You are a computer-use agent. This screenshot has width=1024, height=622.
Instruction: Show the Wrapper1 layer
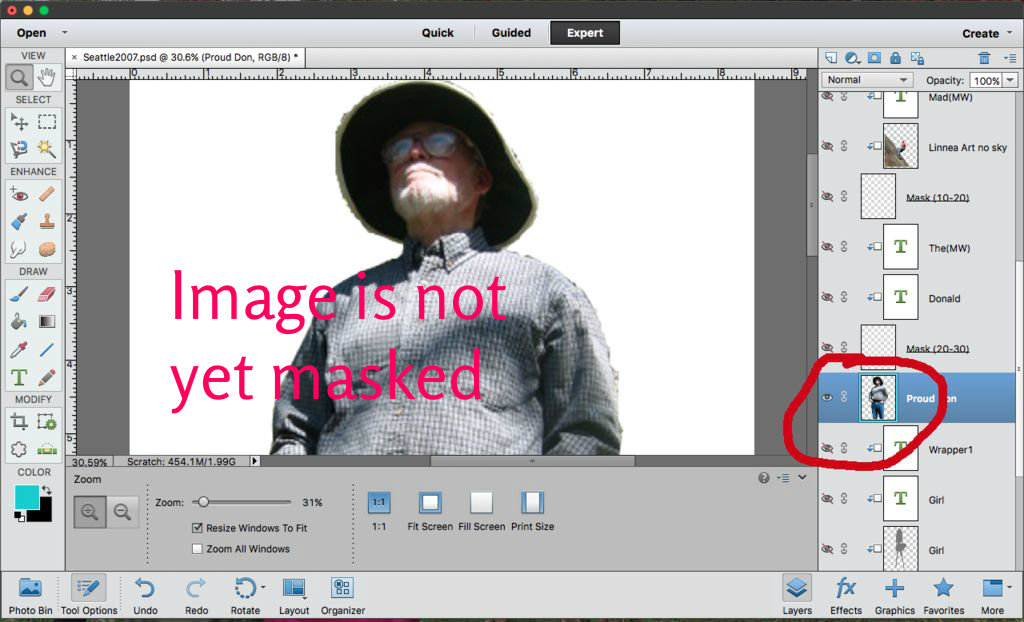pos(827,448)
